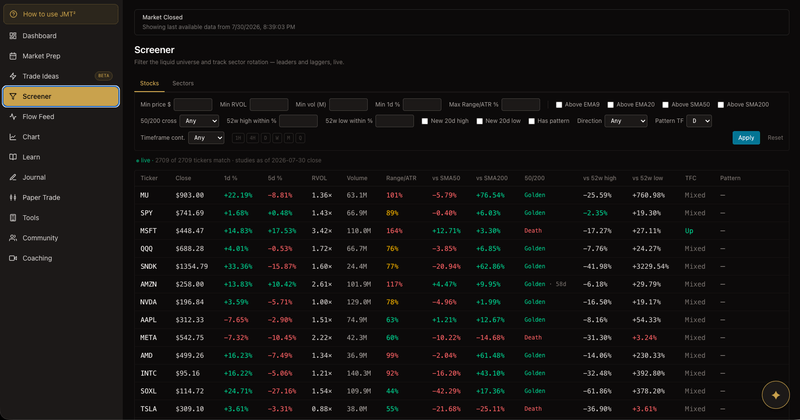Select the NVDA ticker

[x=148, y=302]
